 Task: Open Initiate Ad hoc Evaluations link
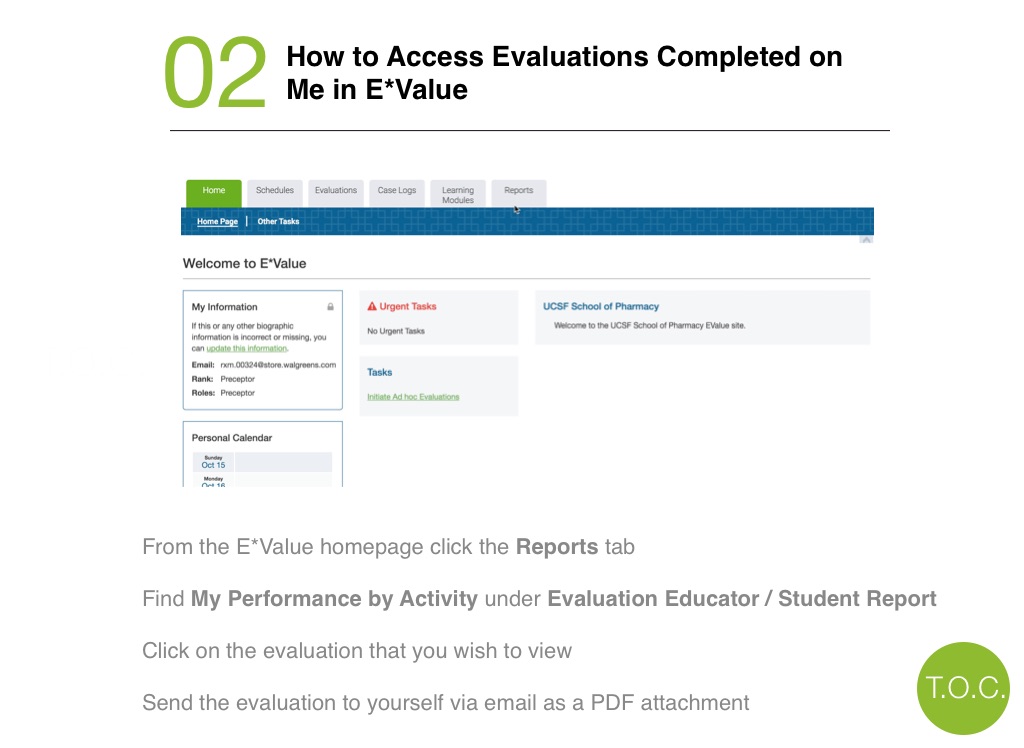pos(413,397)
